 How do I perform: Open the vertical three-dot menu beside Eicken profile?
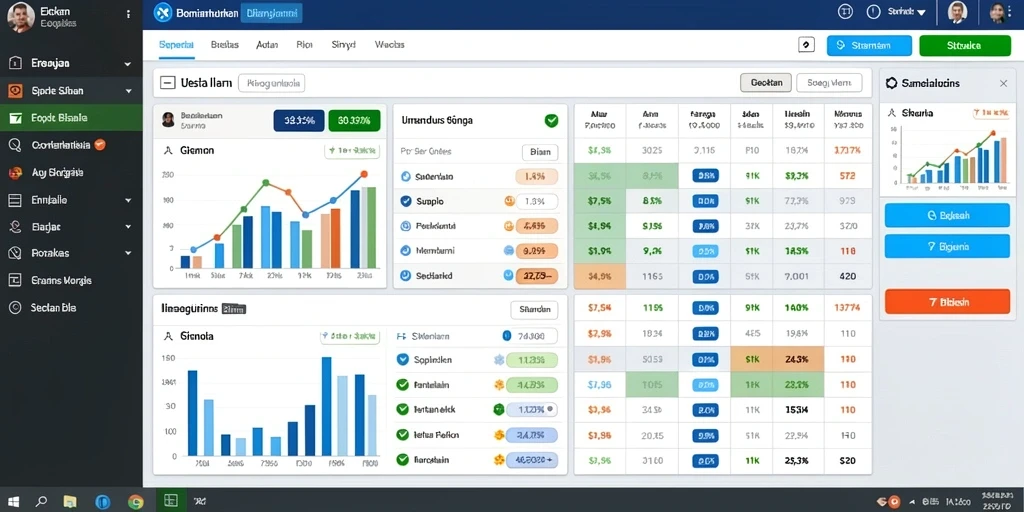tap(128, 14)
